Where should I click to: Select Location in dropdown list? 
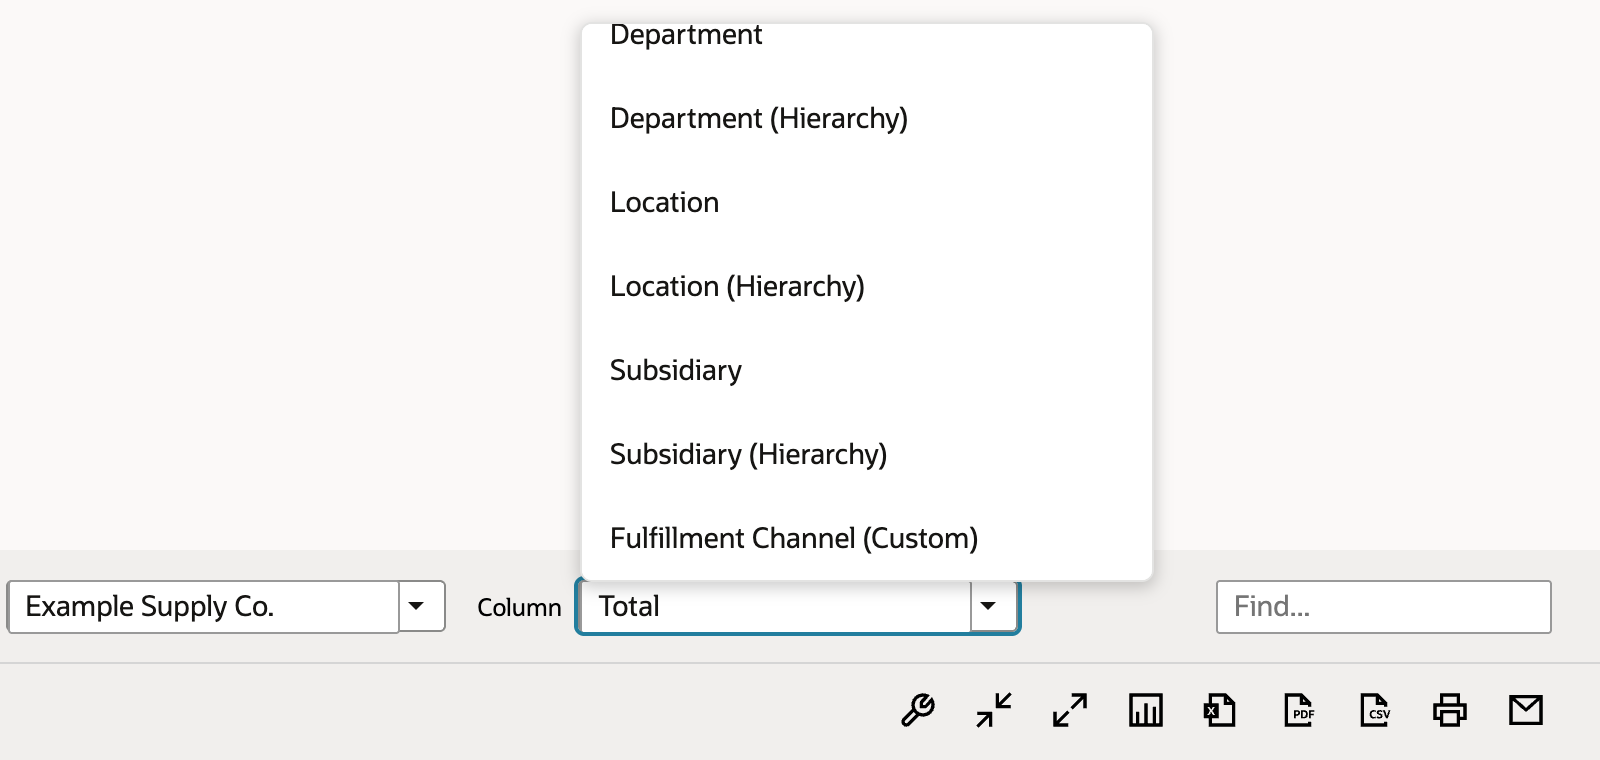coord(866,202)
